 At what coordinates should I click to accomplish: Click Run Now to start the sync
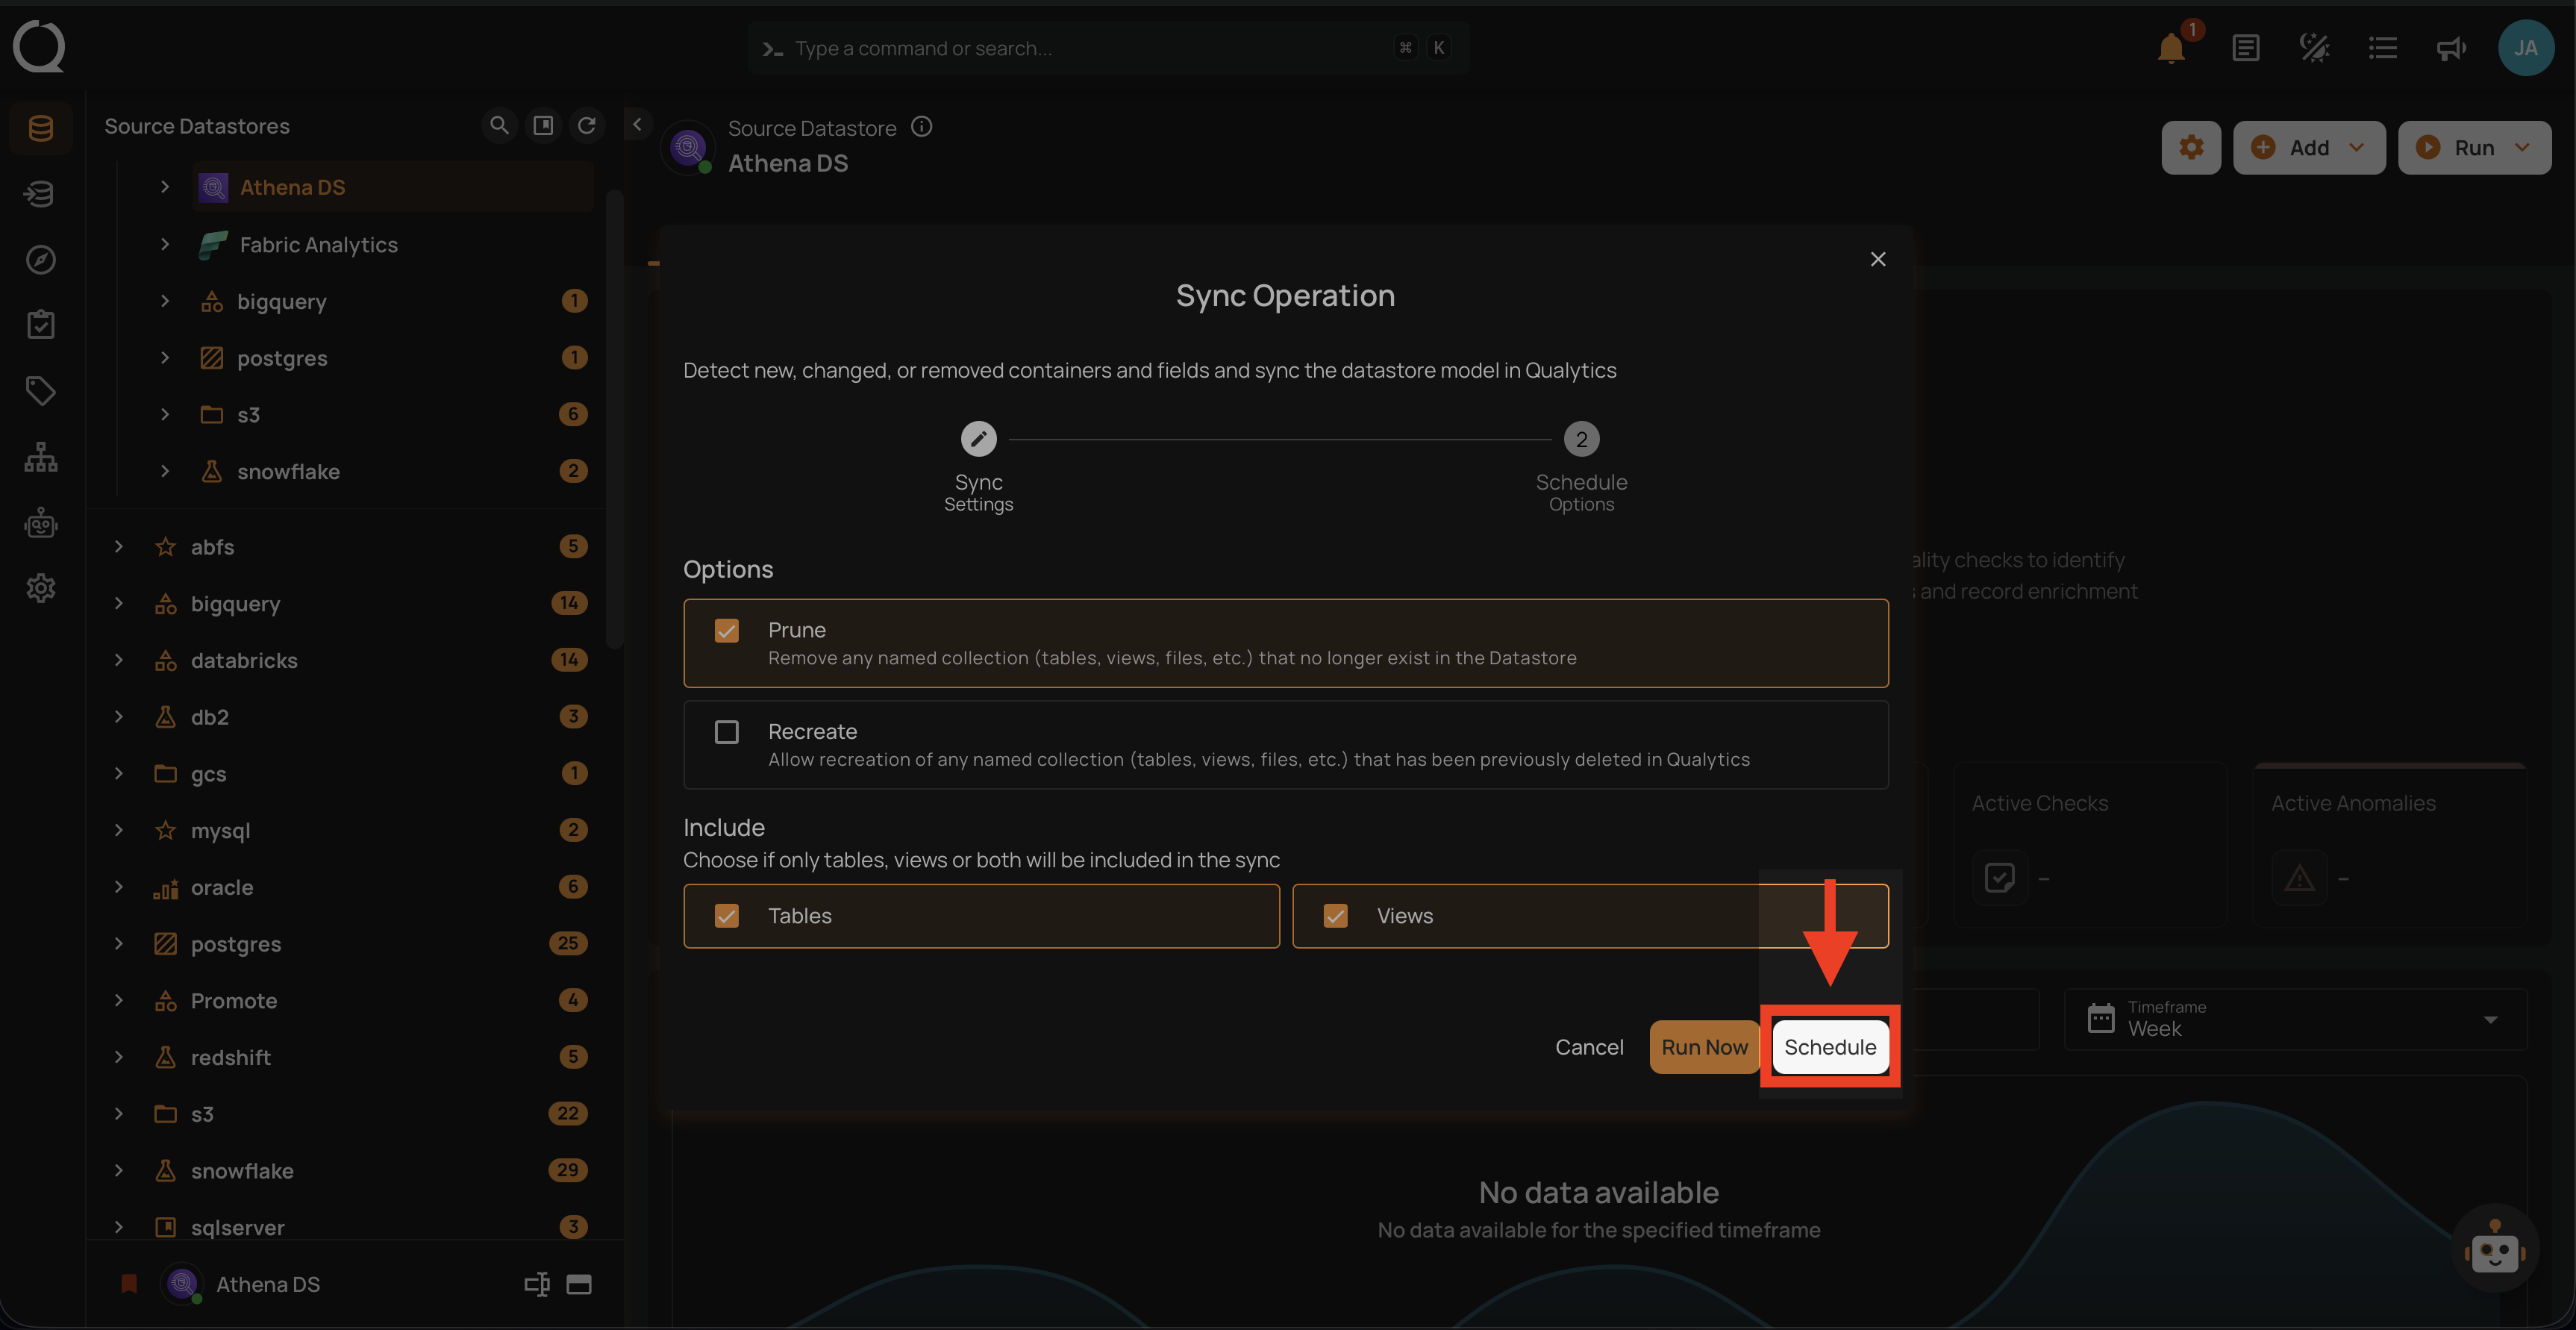pos(1704,1047)
